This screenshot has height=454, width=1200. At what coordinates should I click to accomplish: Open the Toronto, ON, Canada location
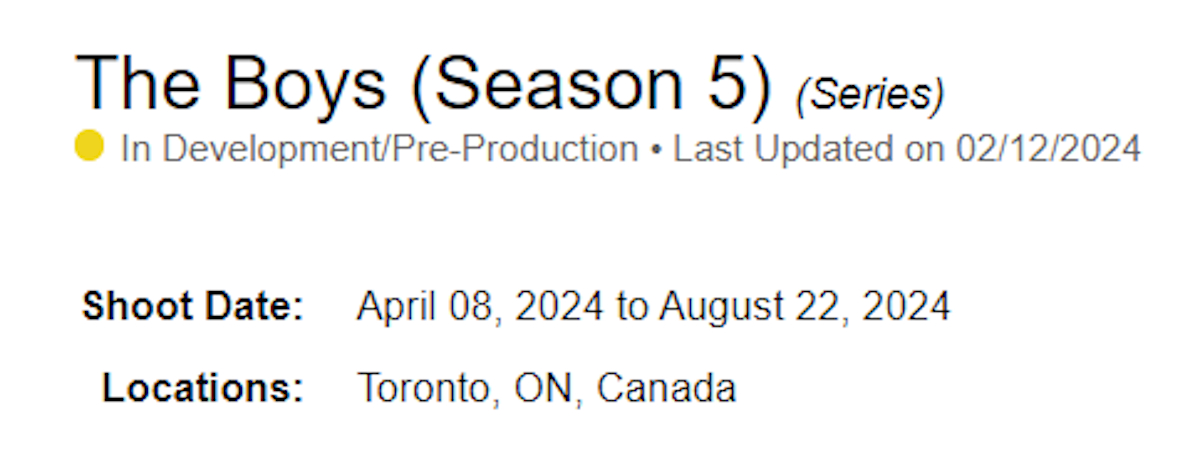click(x=546, y=388)
